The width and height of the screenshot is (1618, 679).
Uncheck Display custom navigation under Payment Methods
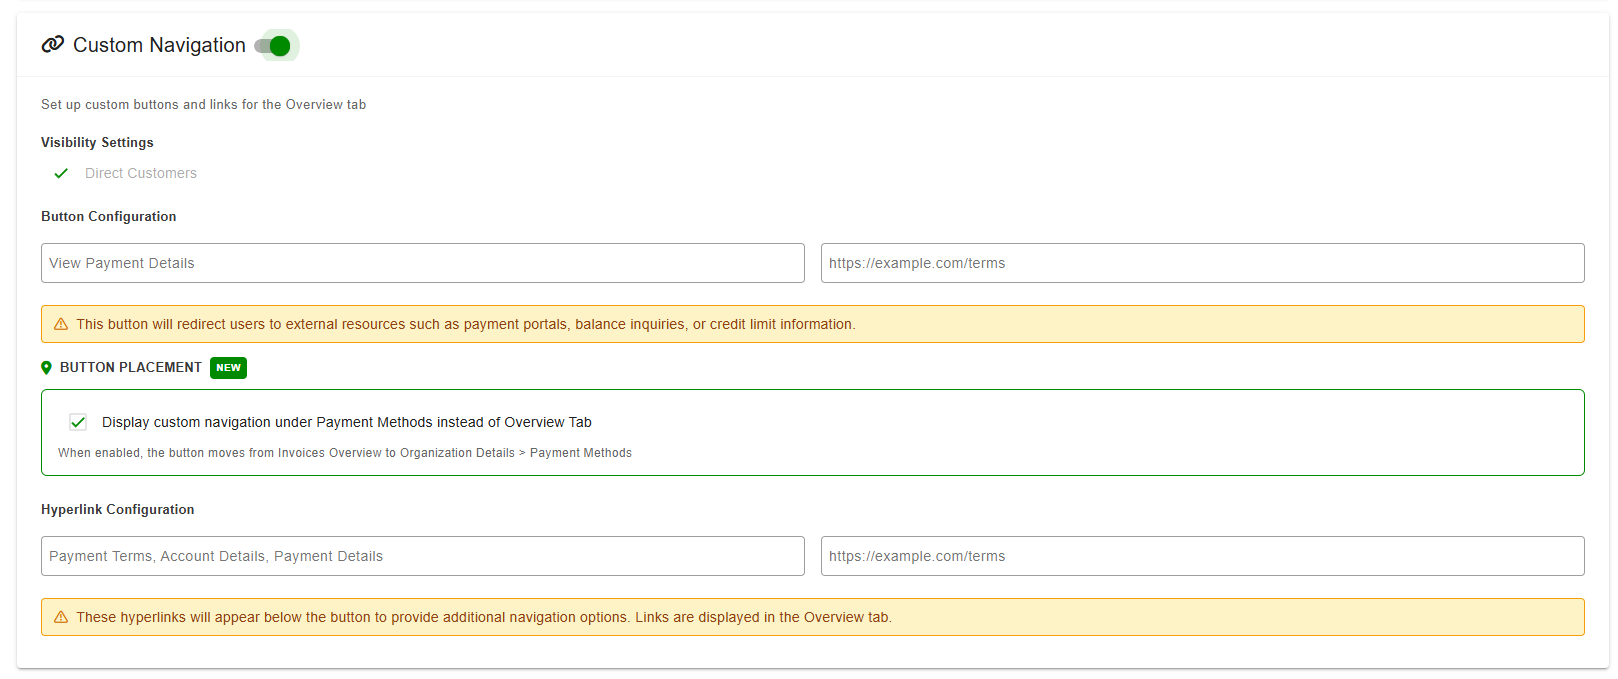(x=78, y=422)
